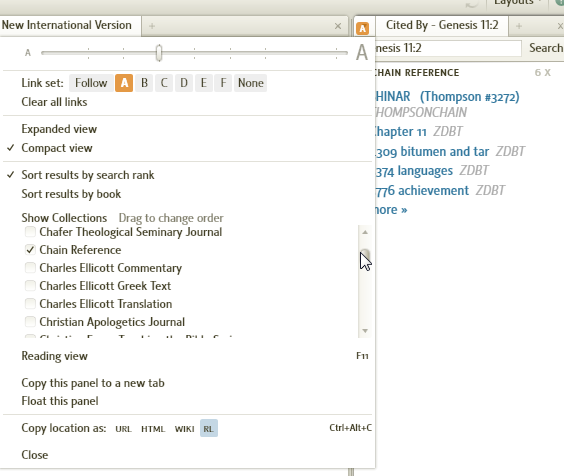Click the large A font-size increase icon
This screenshot has width=564, height=476.
pos(362,53)
